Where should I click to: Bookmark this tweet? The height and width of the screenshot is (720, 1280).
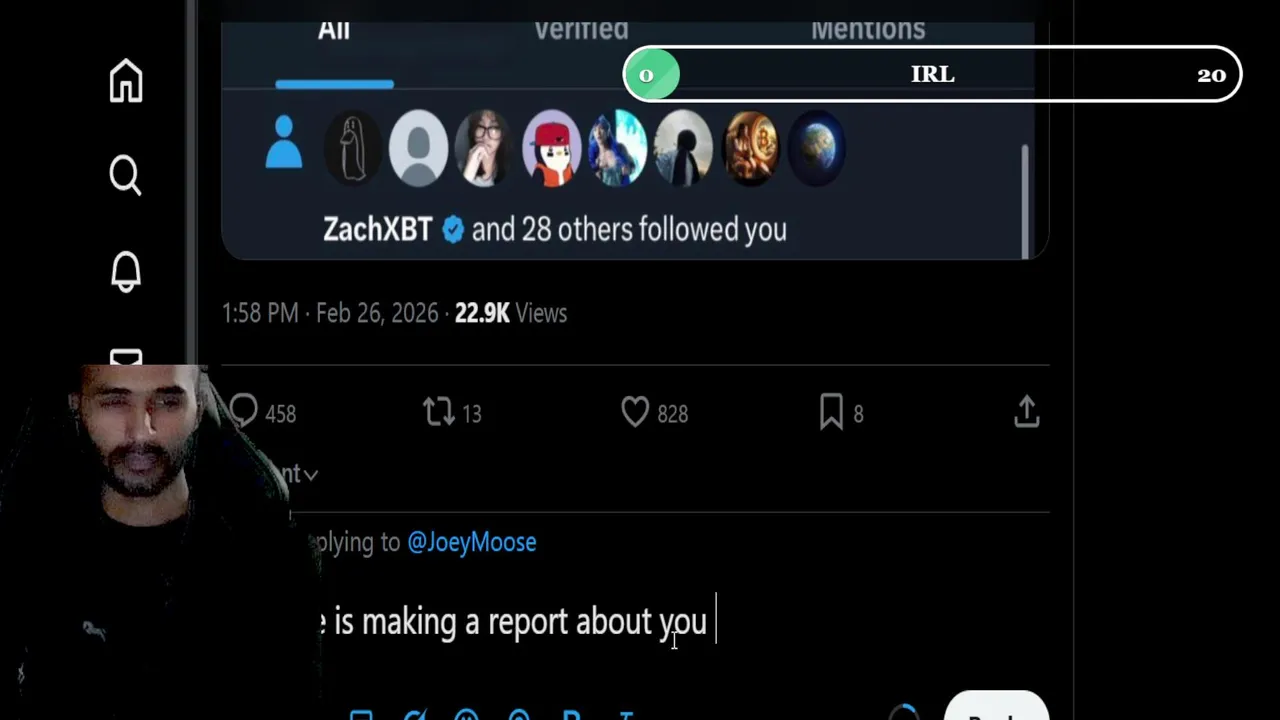[831, 412]
